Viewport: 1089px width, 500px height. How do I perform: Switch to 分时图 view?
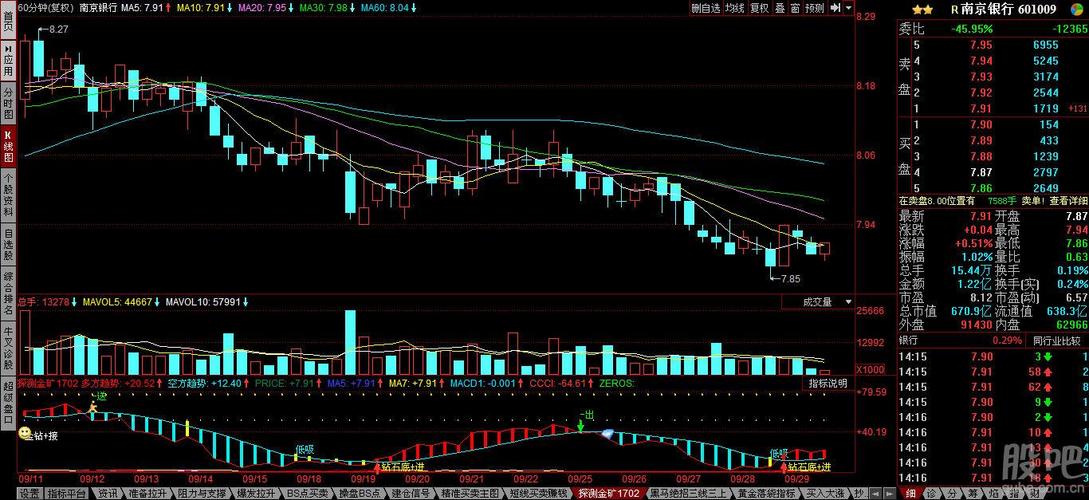coord(8,102)
